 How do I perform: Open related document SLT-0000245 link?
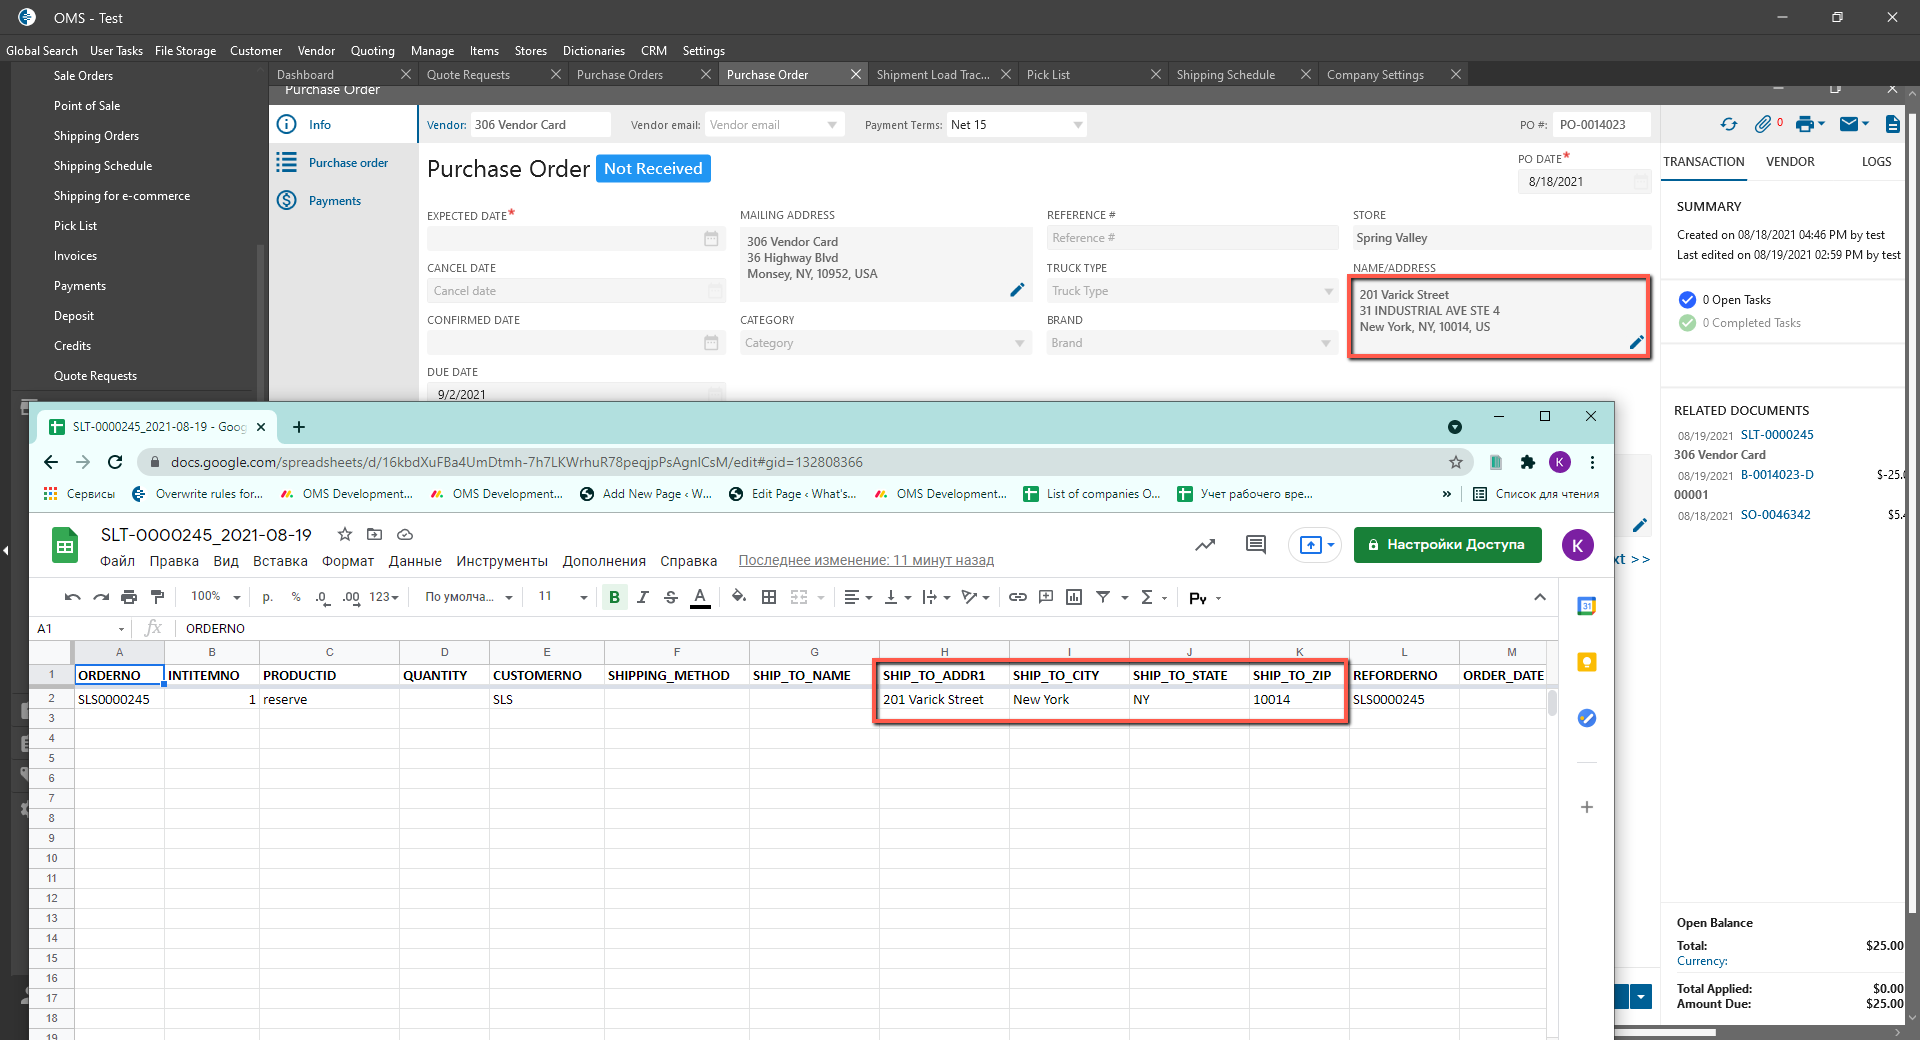point(1776,435)
